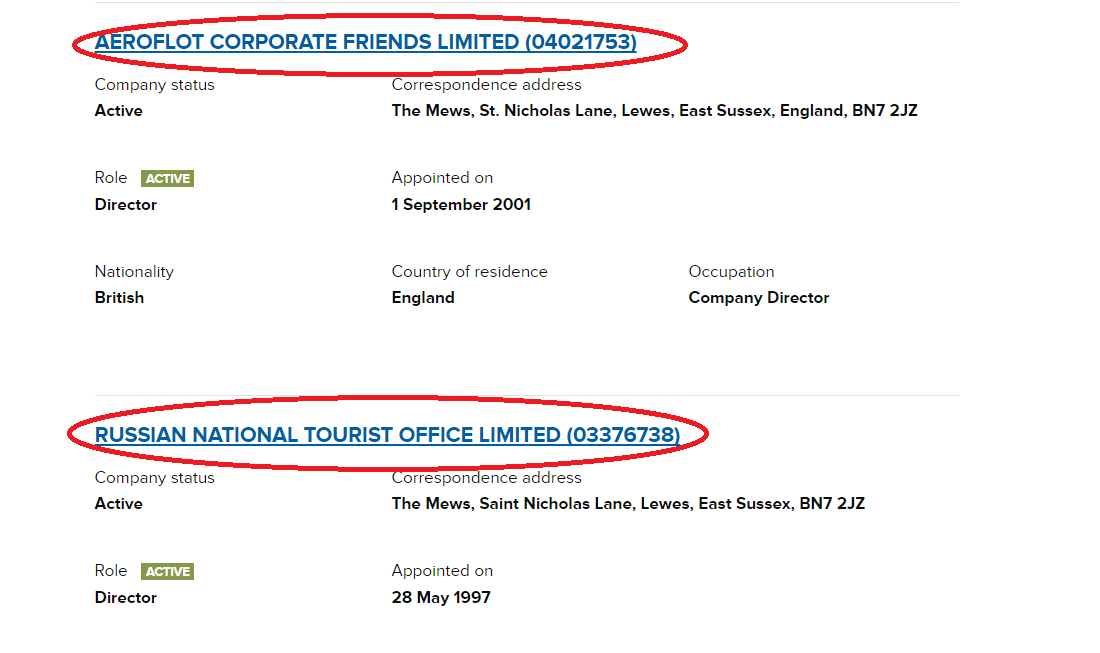Click Aeroflot's Active company status value
1100x653 pixels.
(119, 111)
